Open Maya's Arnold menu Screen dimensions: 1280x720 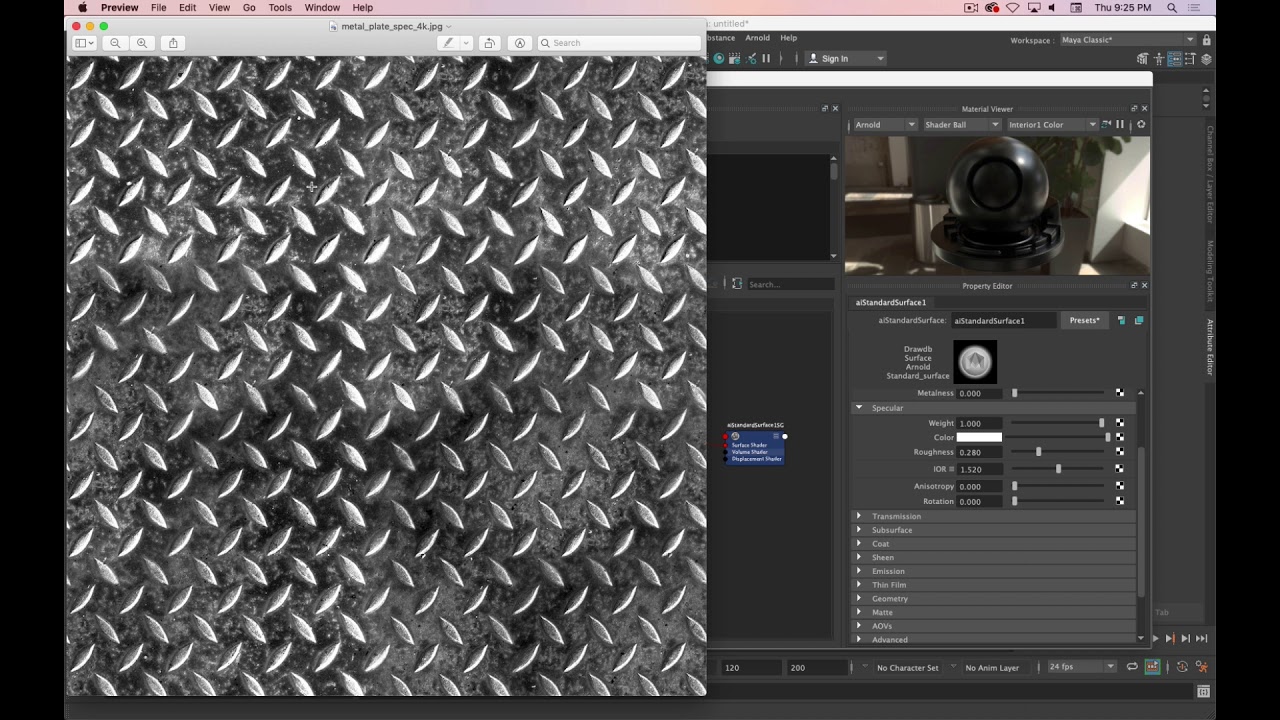click(x=757, y=38)
